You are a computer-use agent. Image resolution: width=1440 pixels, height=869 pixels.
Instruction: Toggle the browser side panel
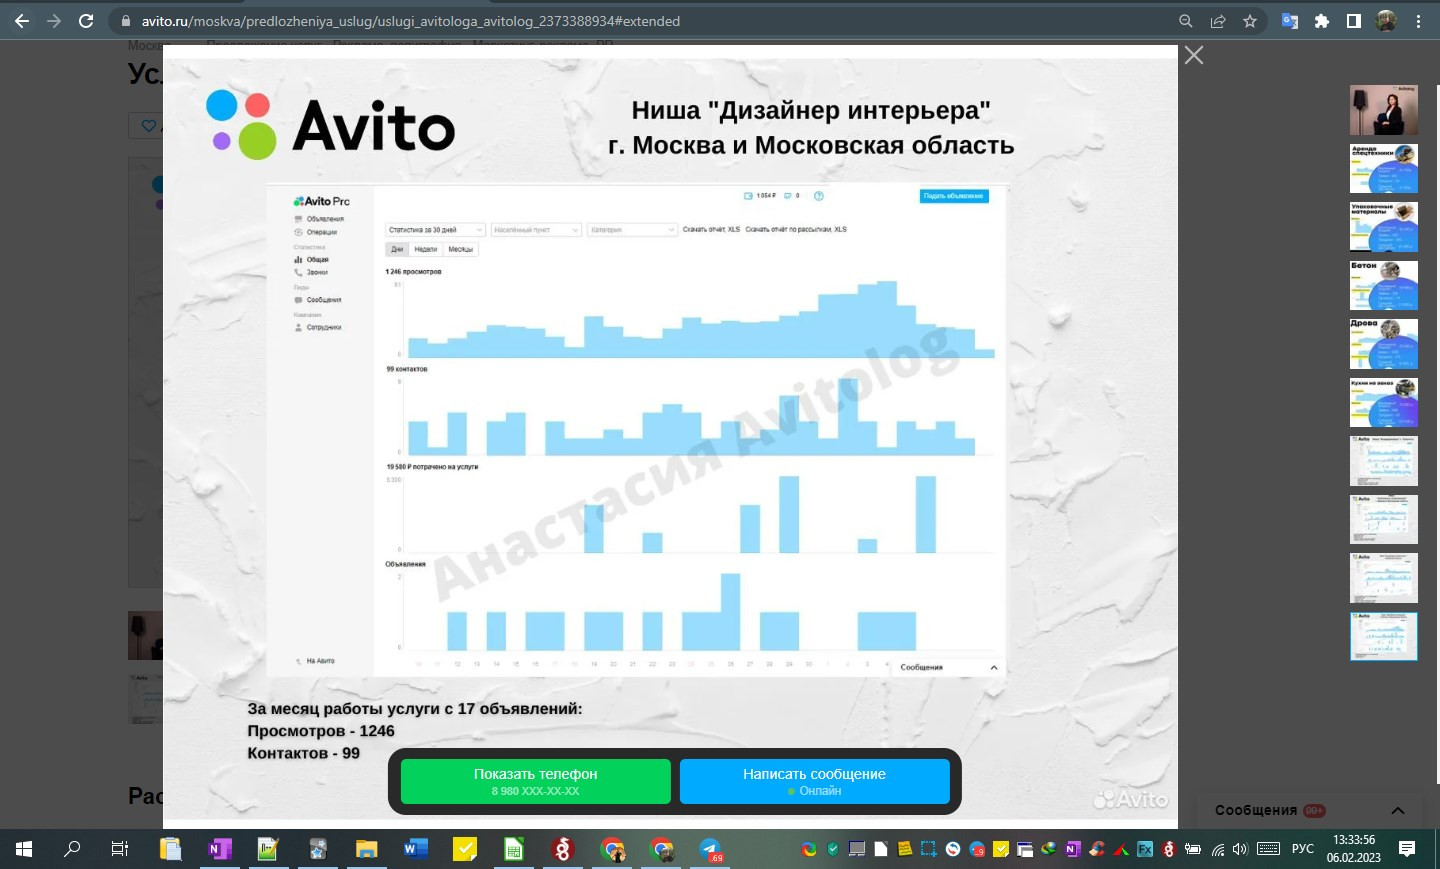(1354, 21)
